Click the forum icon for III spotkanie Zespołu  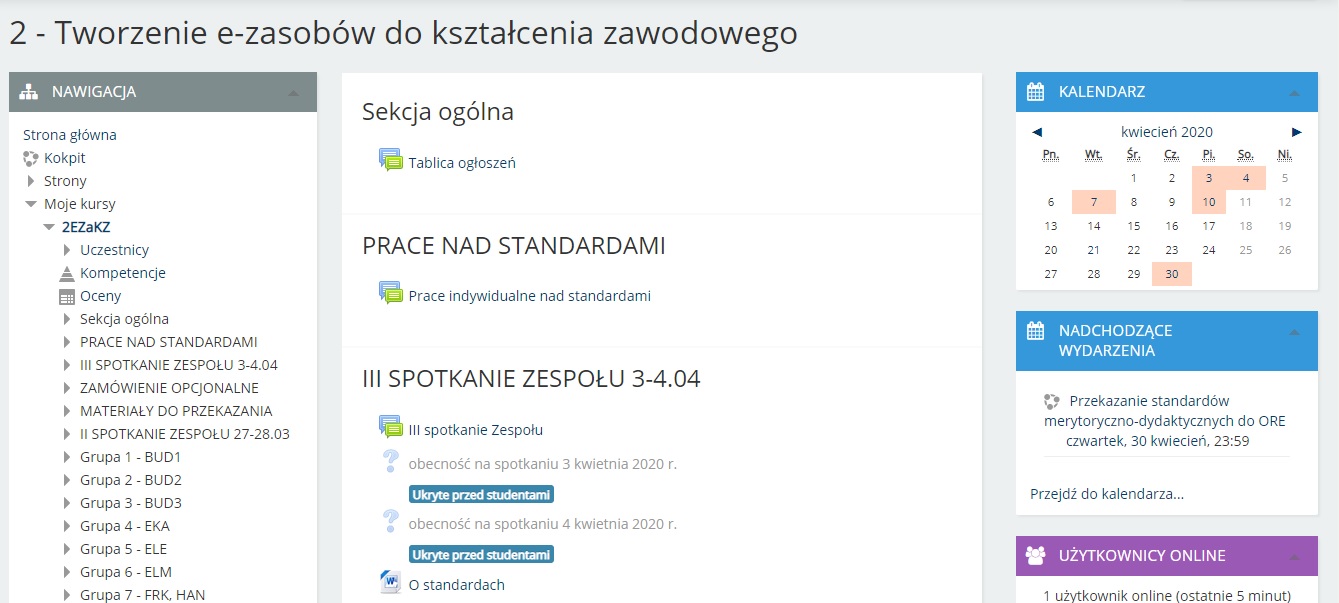pos(390,428)
